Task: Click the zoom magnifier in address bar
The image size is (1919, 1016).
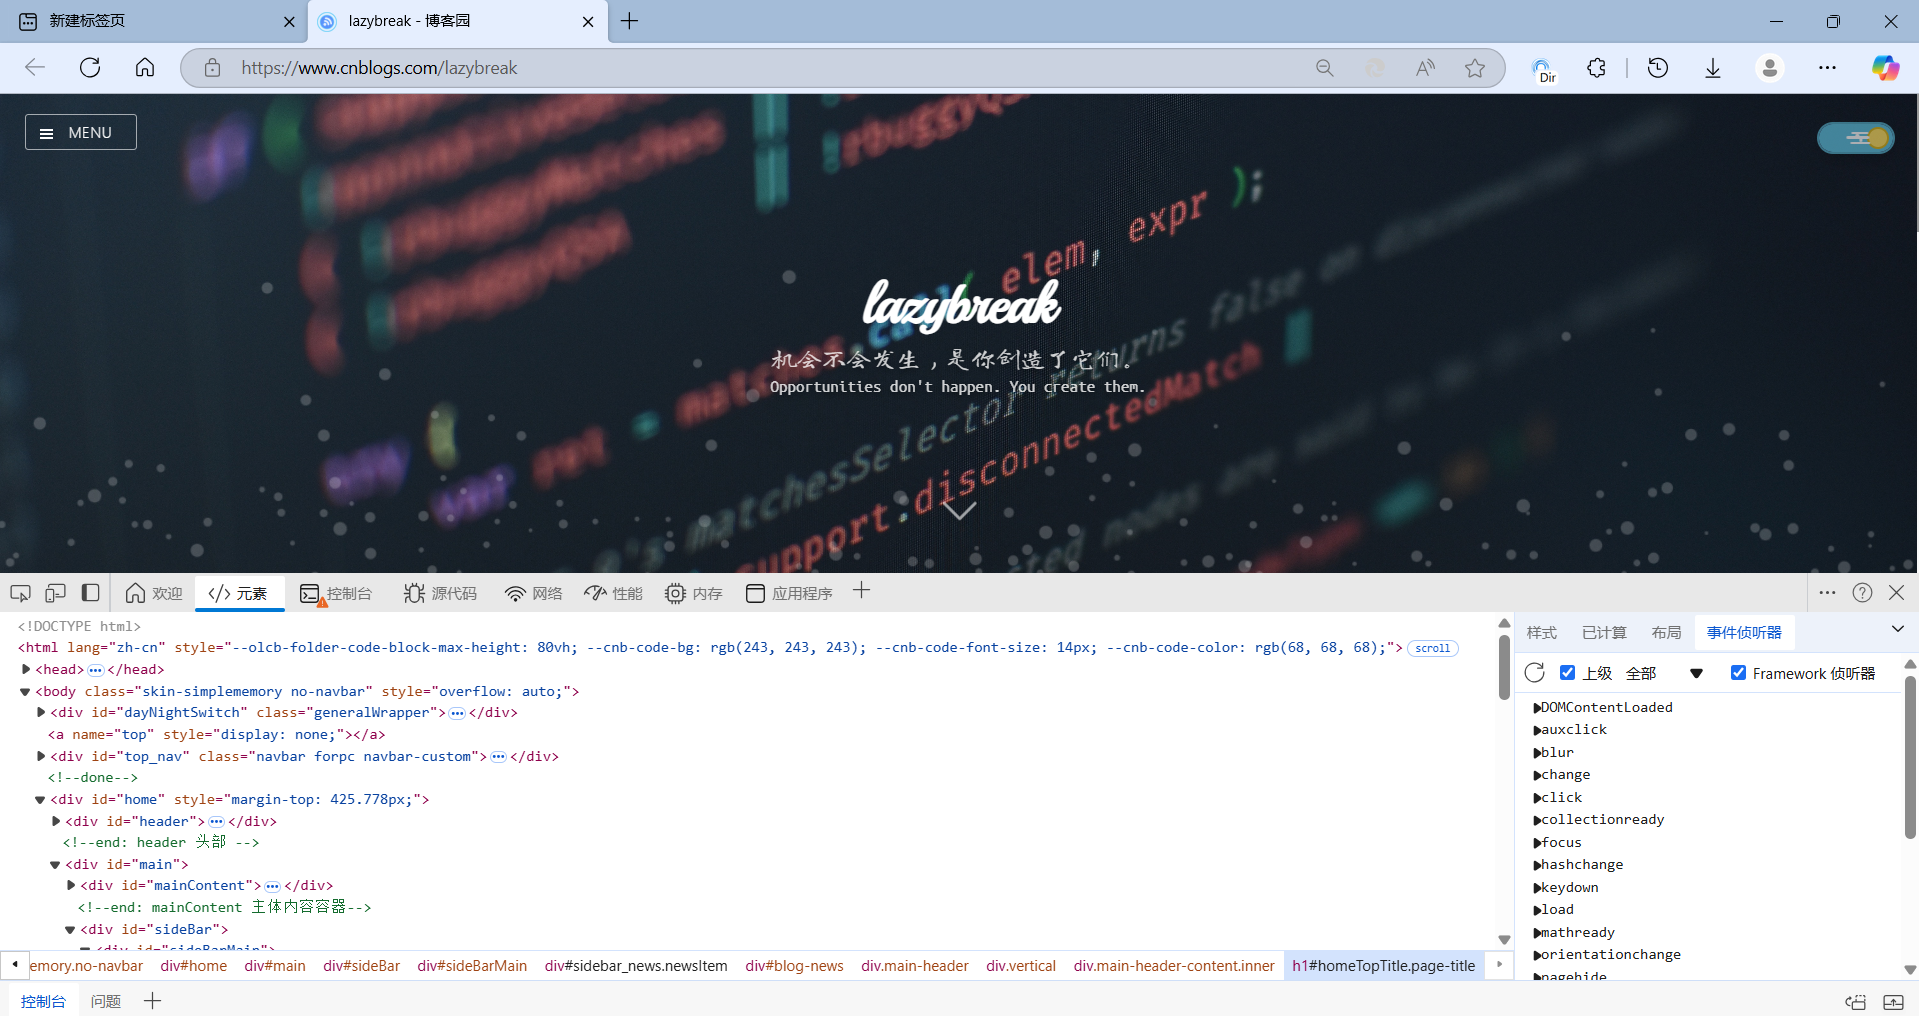Action: click(1324, 67)
